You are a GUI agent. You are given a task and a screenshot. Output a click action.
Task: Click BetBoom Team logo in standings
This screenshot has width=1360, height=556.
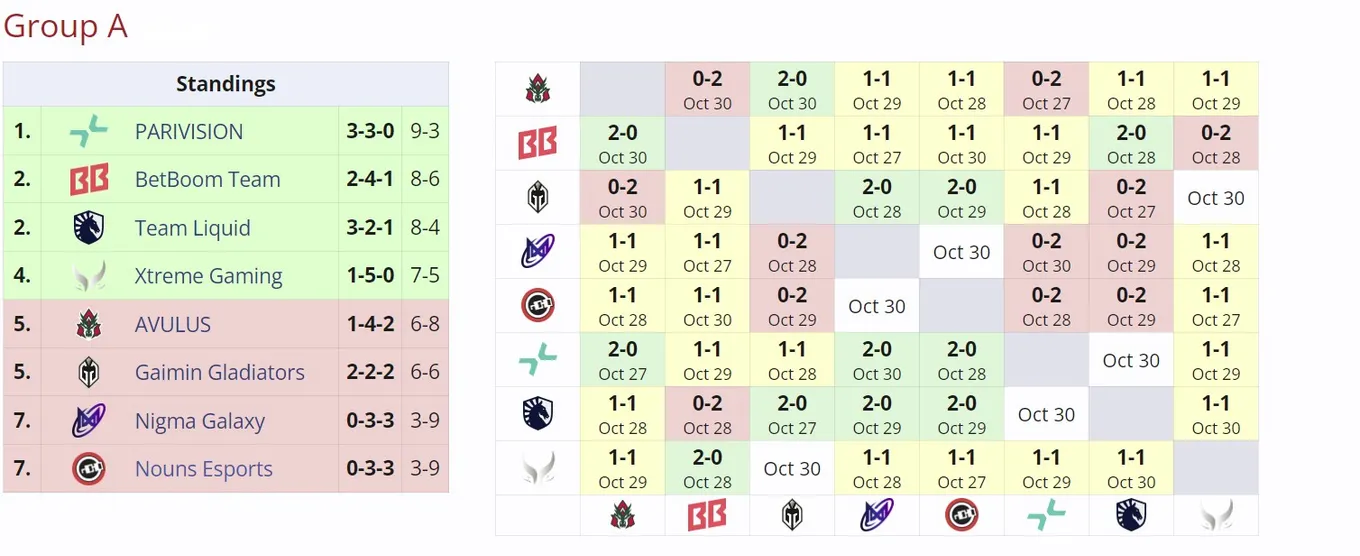point(89,180)
